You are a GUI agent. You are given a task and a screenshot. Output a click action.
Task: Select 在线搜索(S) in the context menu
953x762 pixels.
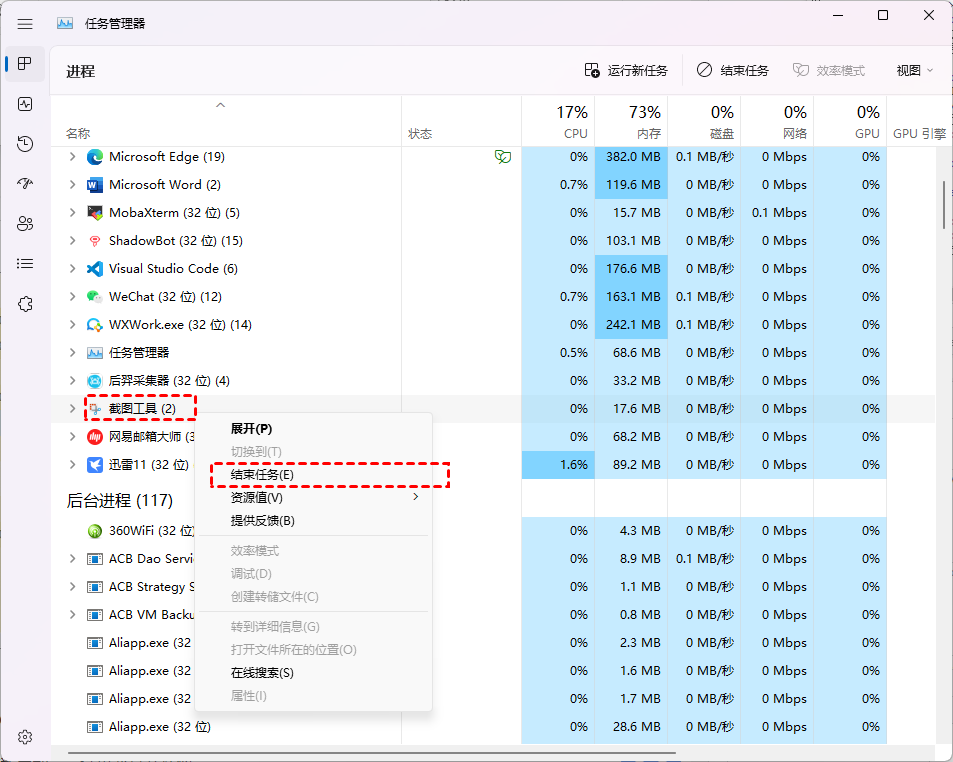click(x=262, y=673)
